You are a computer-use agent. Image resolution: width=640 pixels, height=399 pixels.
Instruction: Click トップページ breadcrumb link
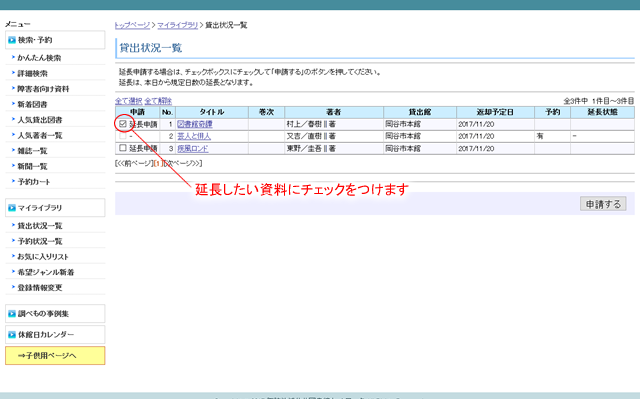(x=132, y=25)
